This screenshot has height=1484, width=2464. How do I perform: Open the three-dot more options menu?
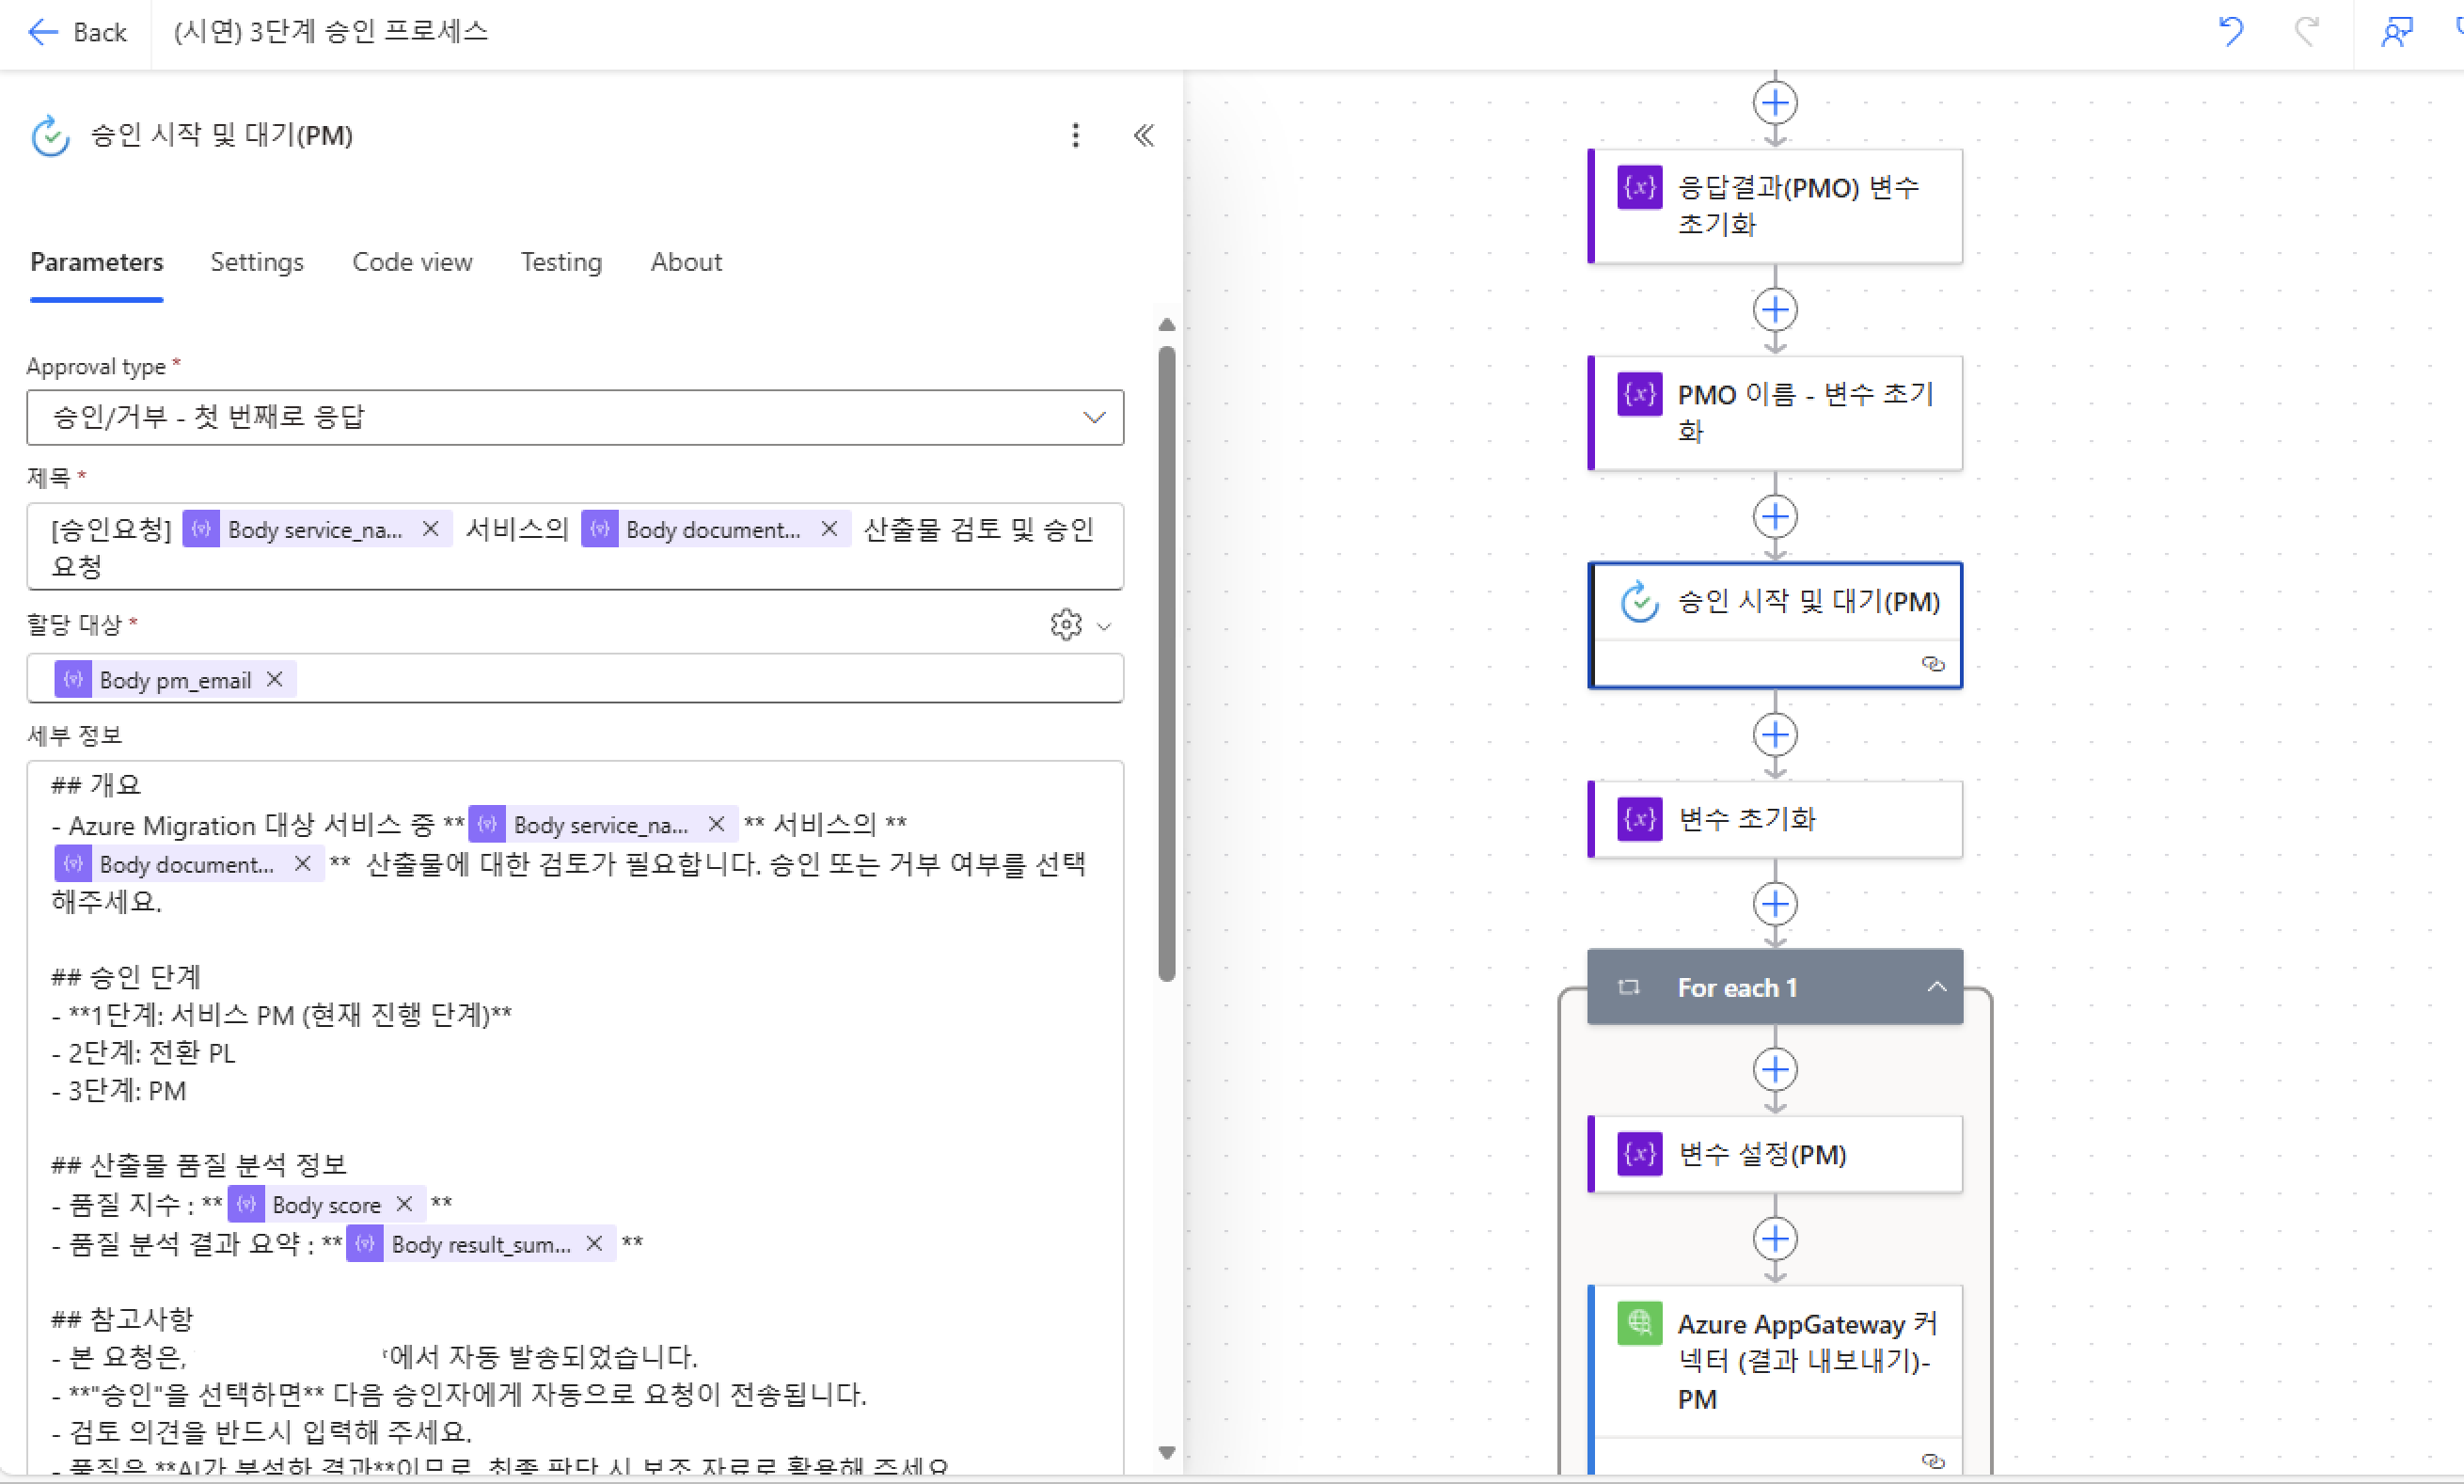[x=1075, y=135]
